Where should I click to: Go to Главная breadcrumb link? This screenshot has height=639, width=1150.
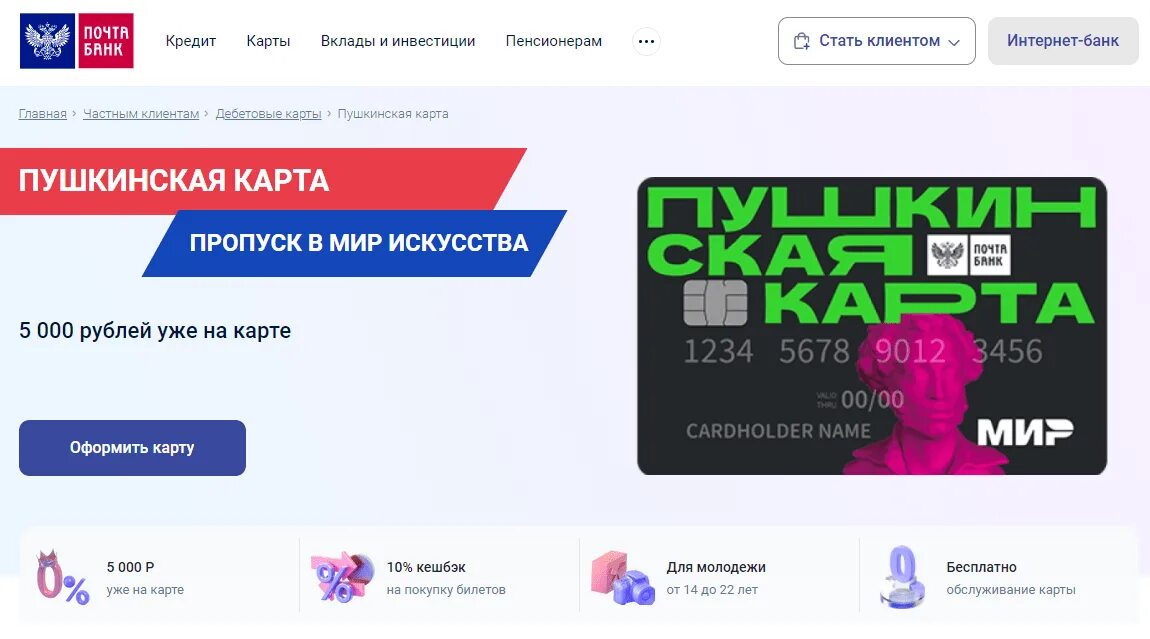pyautogui.click(x=43, y=114)
